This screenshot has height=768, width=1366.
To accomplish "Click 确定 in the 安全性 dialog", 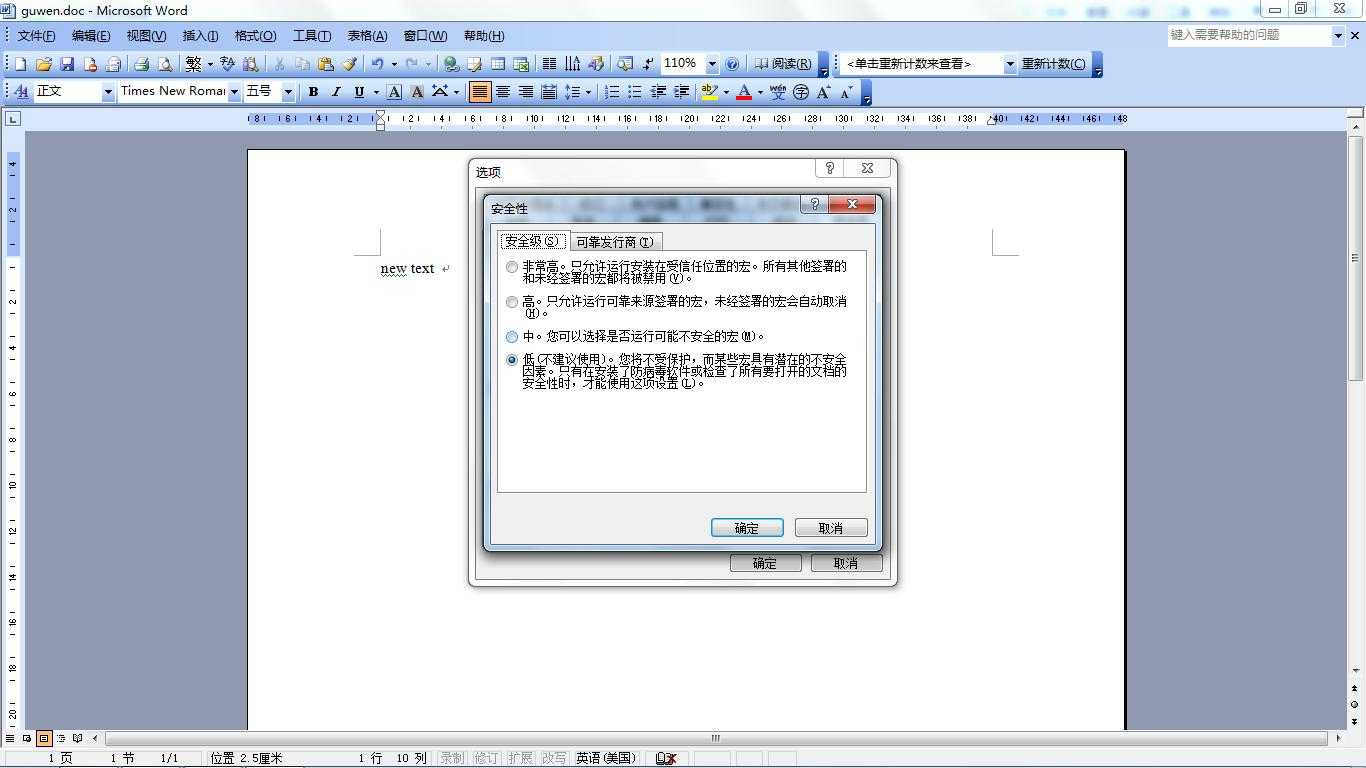I will 747,528.
